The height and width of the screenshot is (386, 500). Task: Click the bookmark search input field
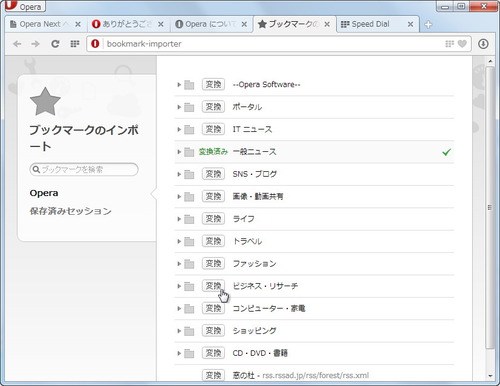84,169
